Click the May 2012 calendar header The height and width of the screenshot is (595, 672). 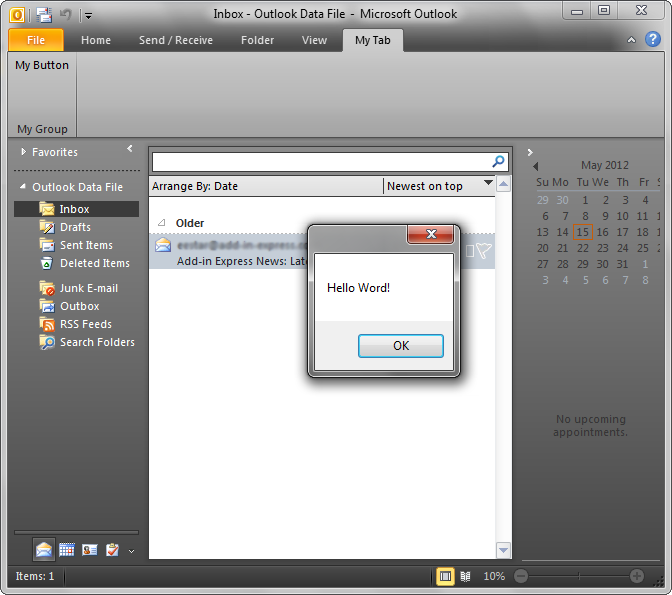pos(604,165)
